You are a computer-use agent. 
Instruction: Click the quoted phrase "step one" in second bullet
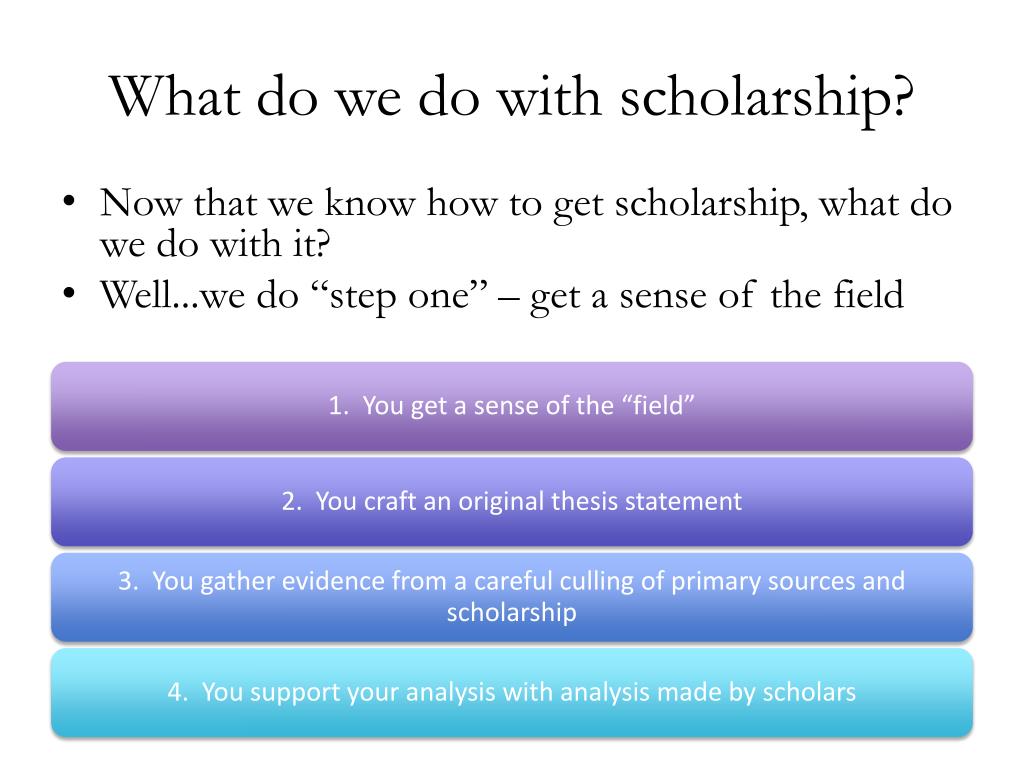(400, 296)
